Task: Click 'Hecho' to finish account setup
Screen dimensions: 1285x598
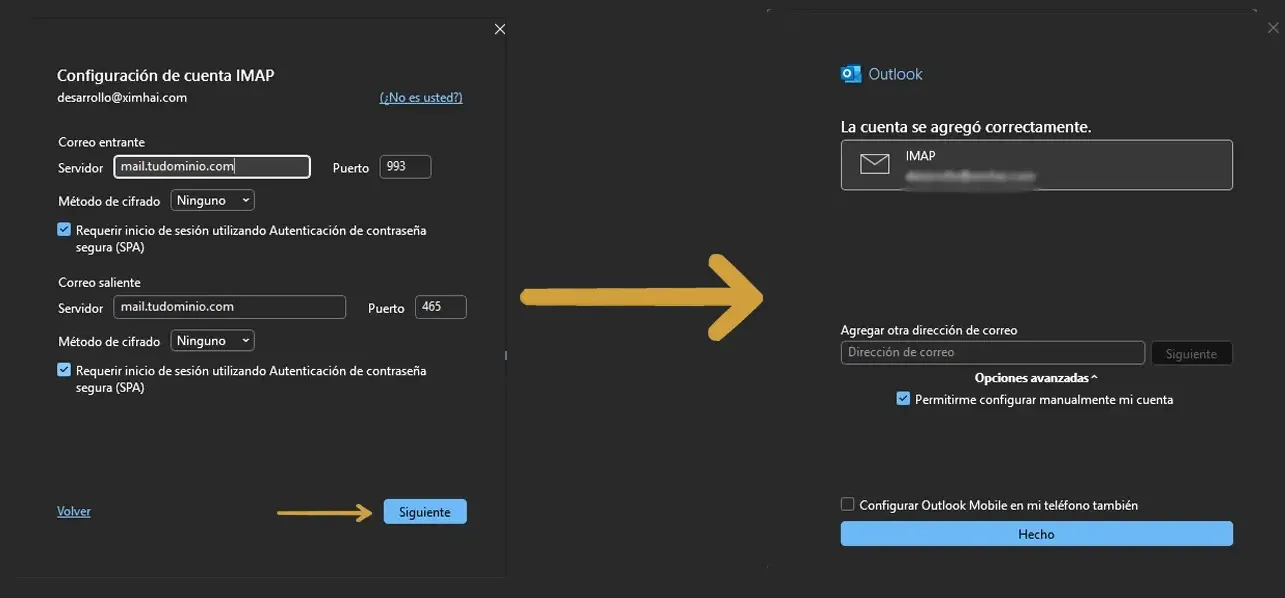Action: pyautogui.click(x=1035, y=533)
